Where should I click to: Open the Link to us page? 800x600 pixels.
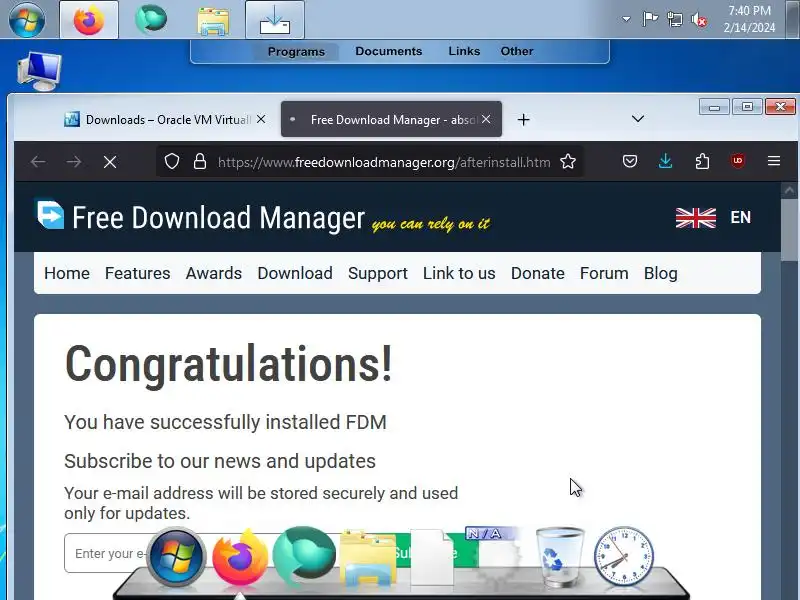click(459, 273)
